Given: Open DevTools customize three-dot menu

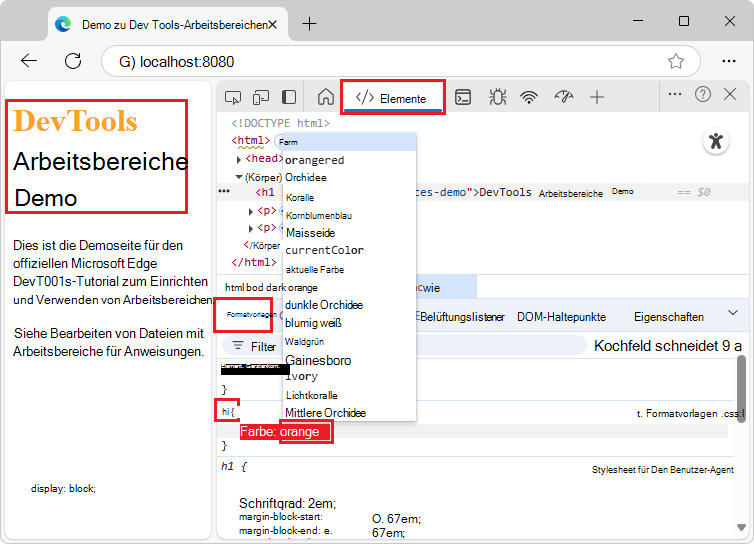Looking at the screenshot, I should click(675, 94).
